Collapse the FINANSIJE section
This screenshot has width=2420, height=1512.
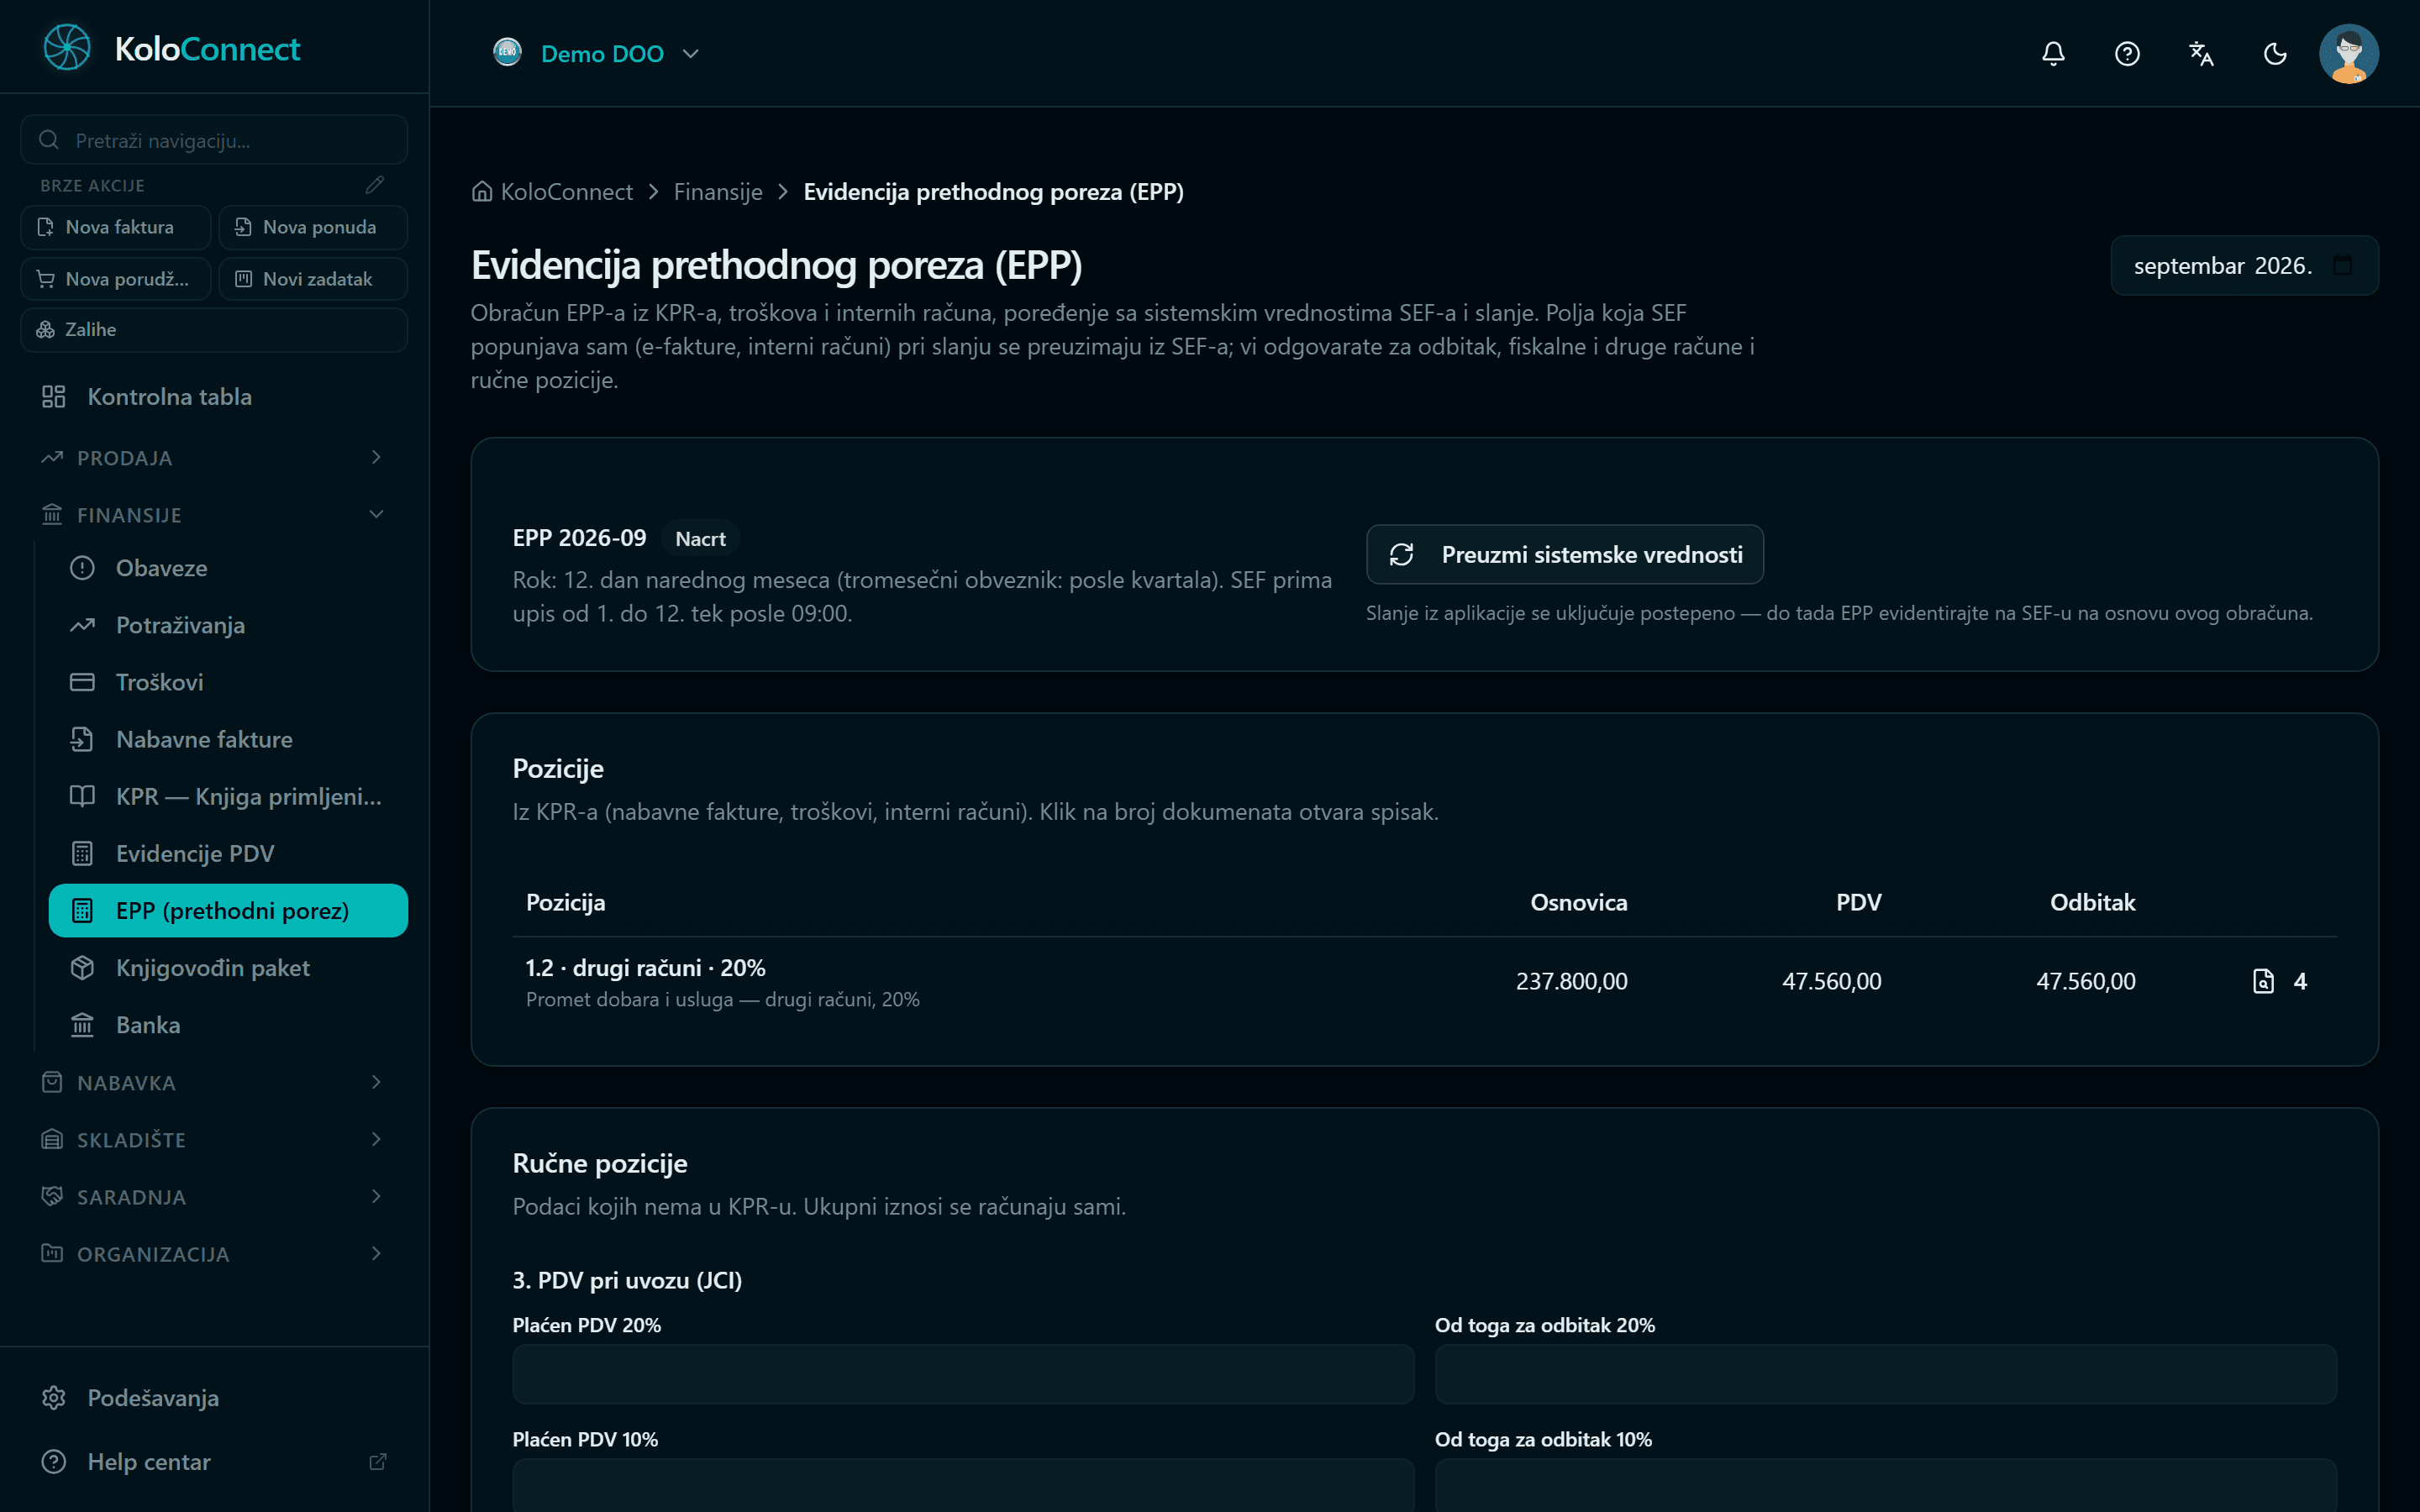click(214, 514)
